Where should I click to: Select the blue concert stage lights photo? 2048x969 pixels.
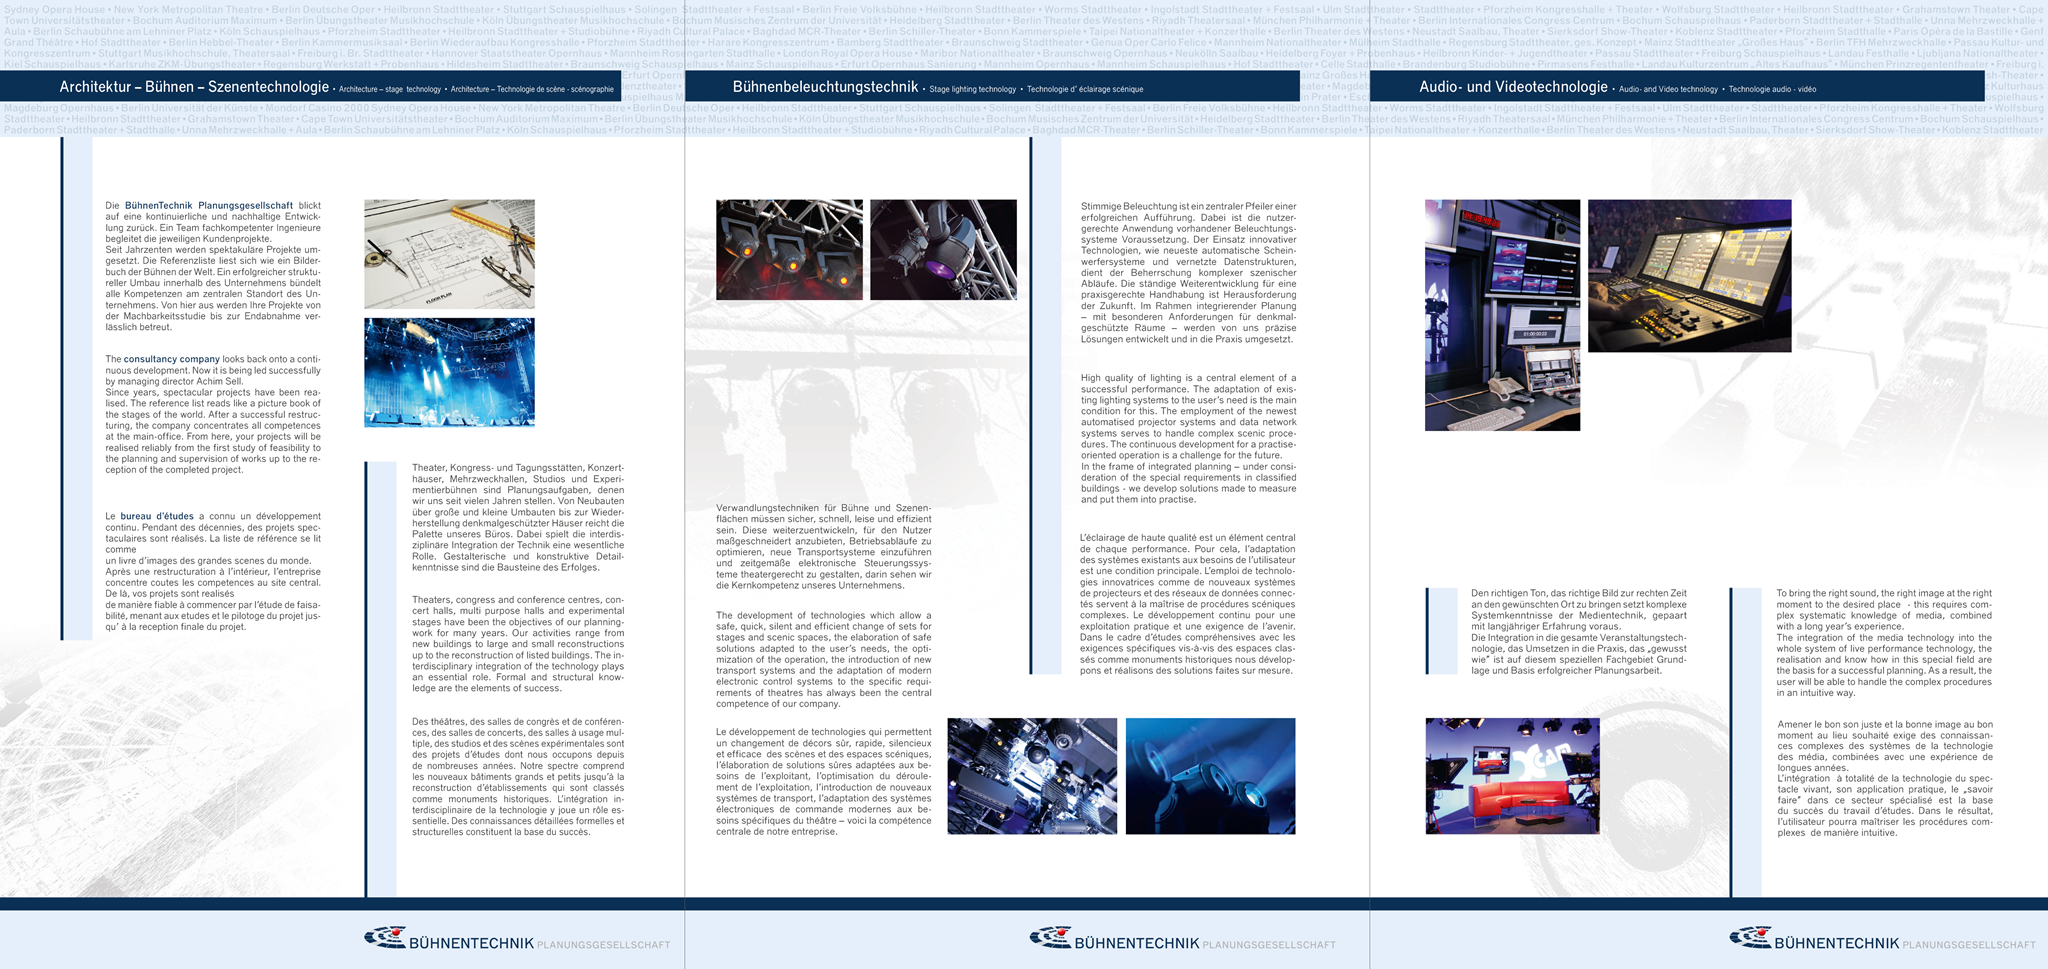click(449, 372)
